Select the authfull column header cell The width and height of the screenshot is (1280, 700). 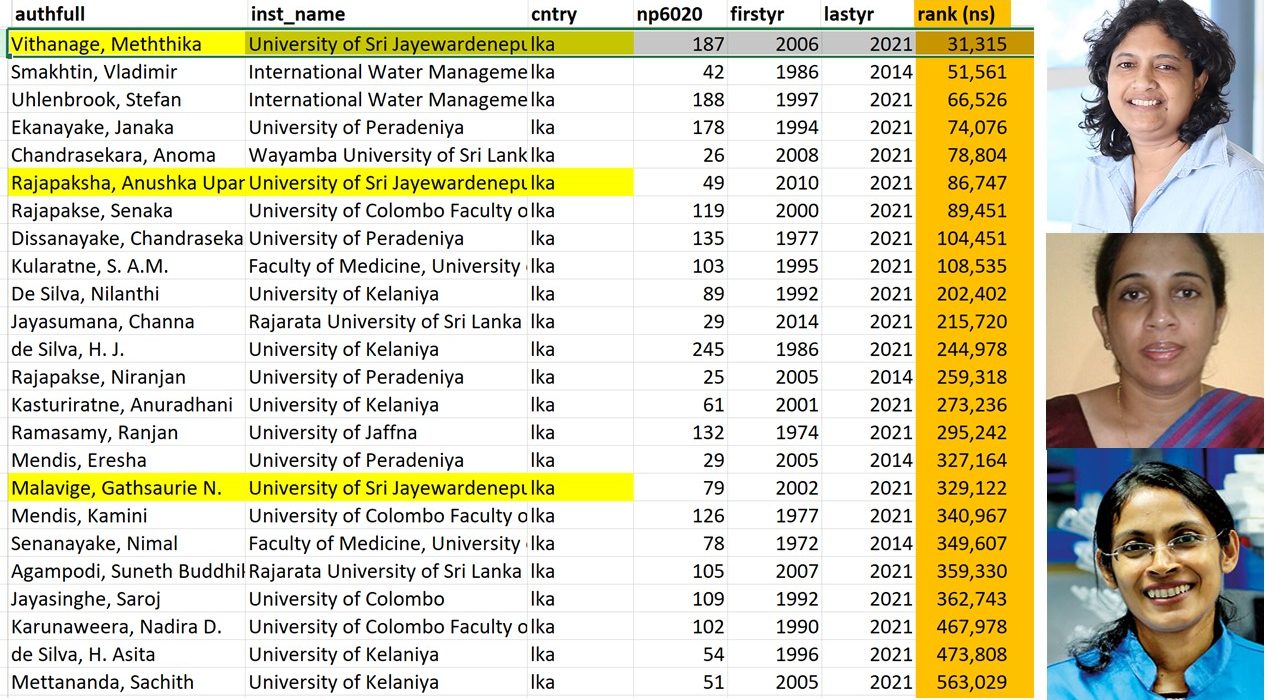click(x=125, y=14)
